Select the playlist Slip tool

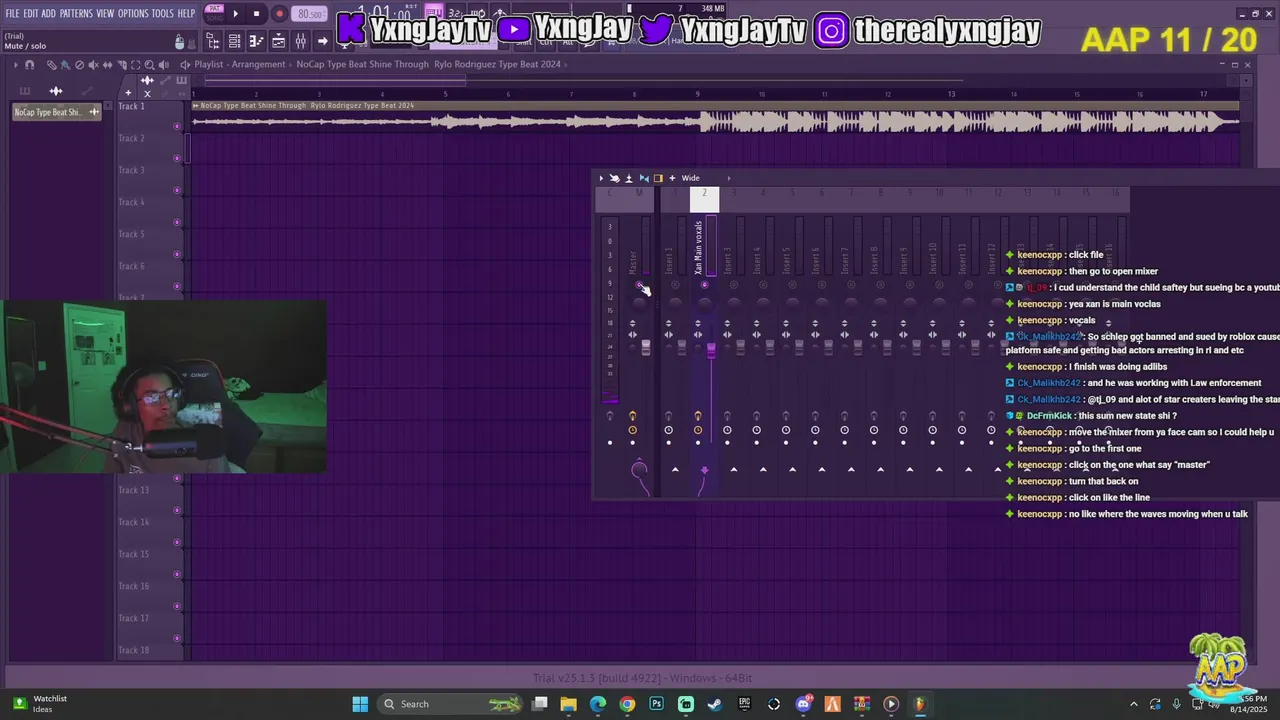pos(107,65)
